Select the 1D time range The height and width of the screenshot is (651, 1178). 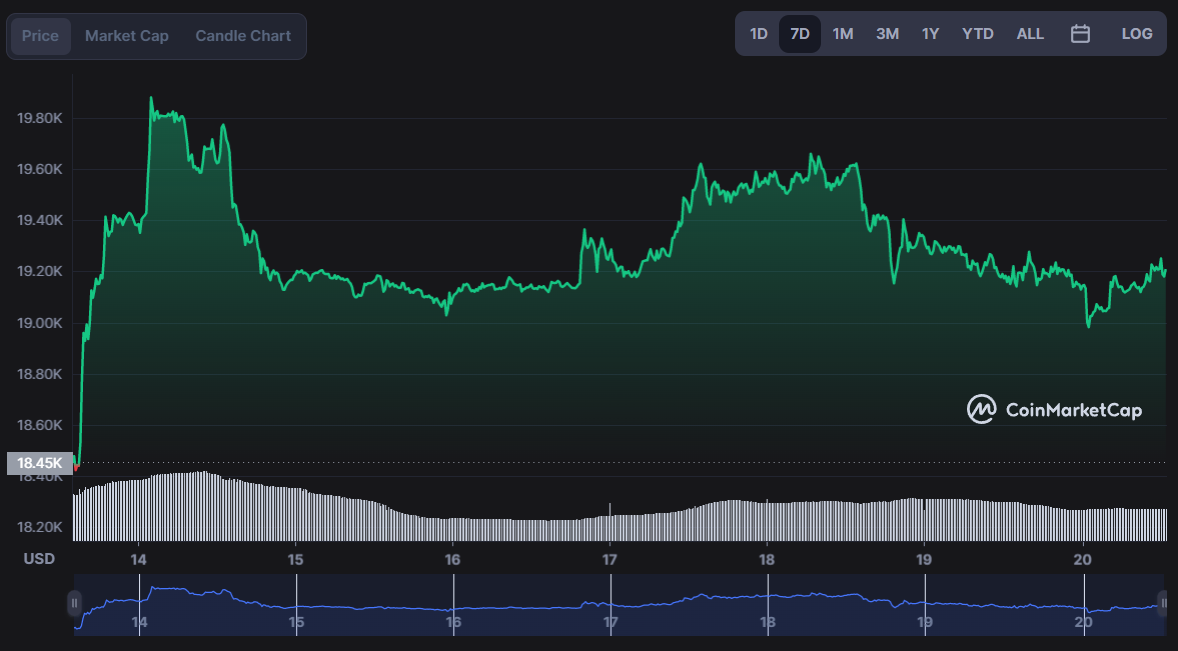(759, 34)
